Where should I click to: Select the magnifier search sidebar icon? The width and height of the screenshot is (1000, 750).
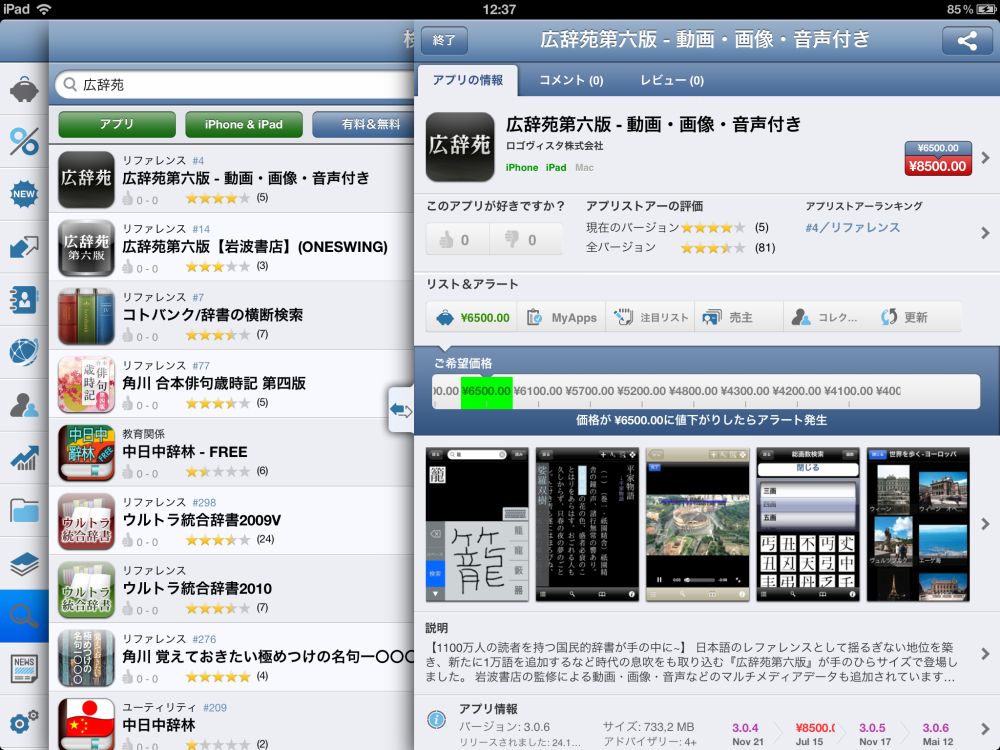pyautogui.click(x=24, y=616)
